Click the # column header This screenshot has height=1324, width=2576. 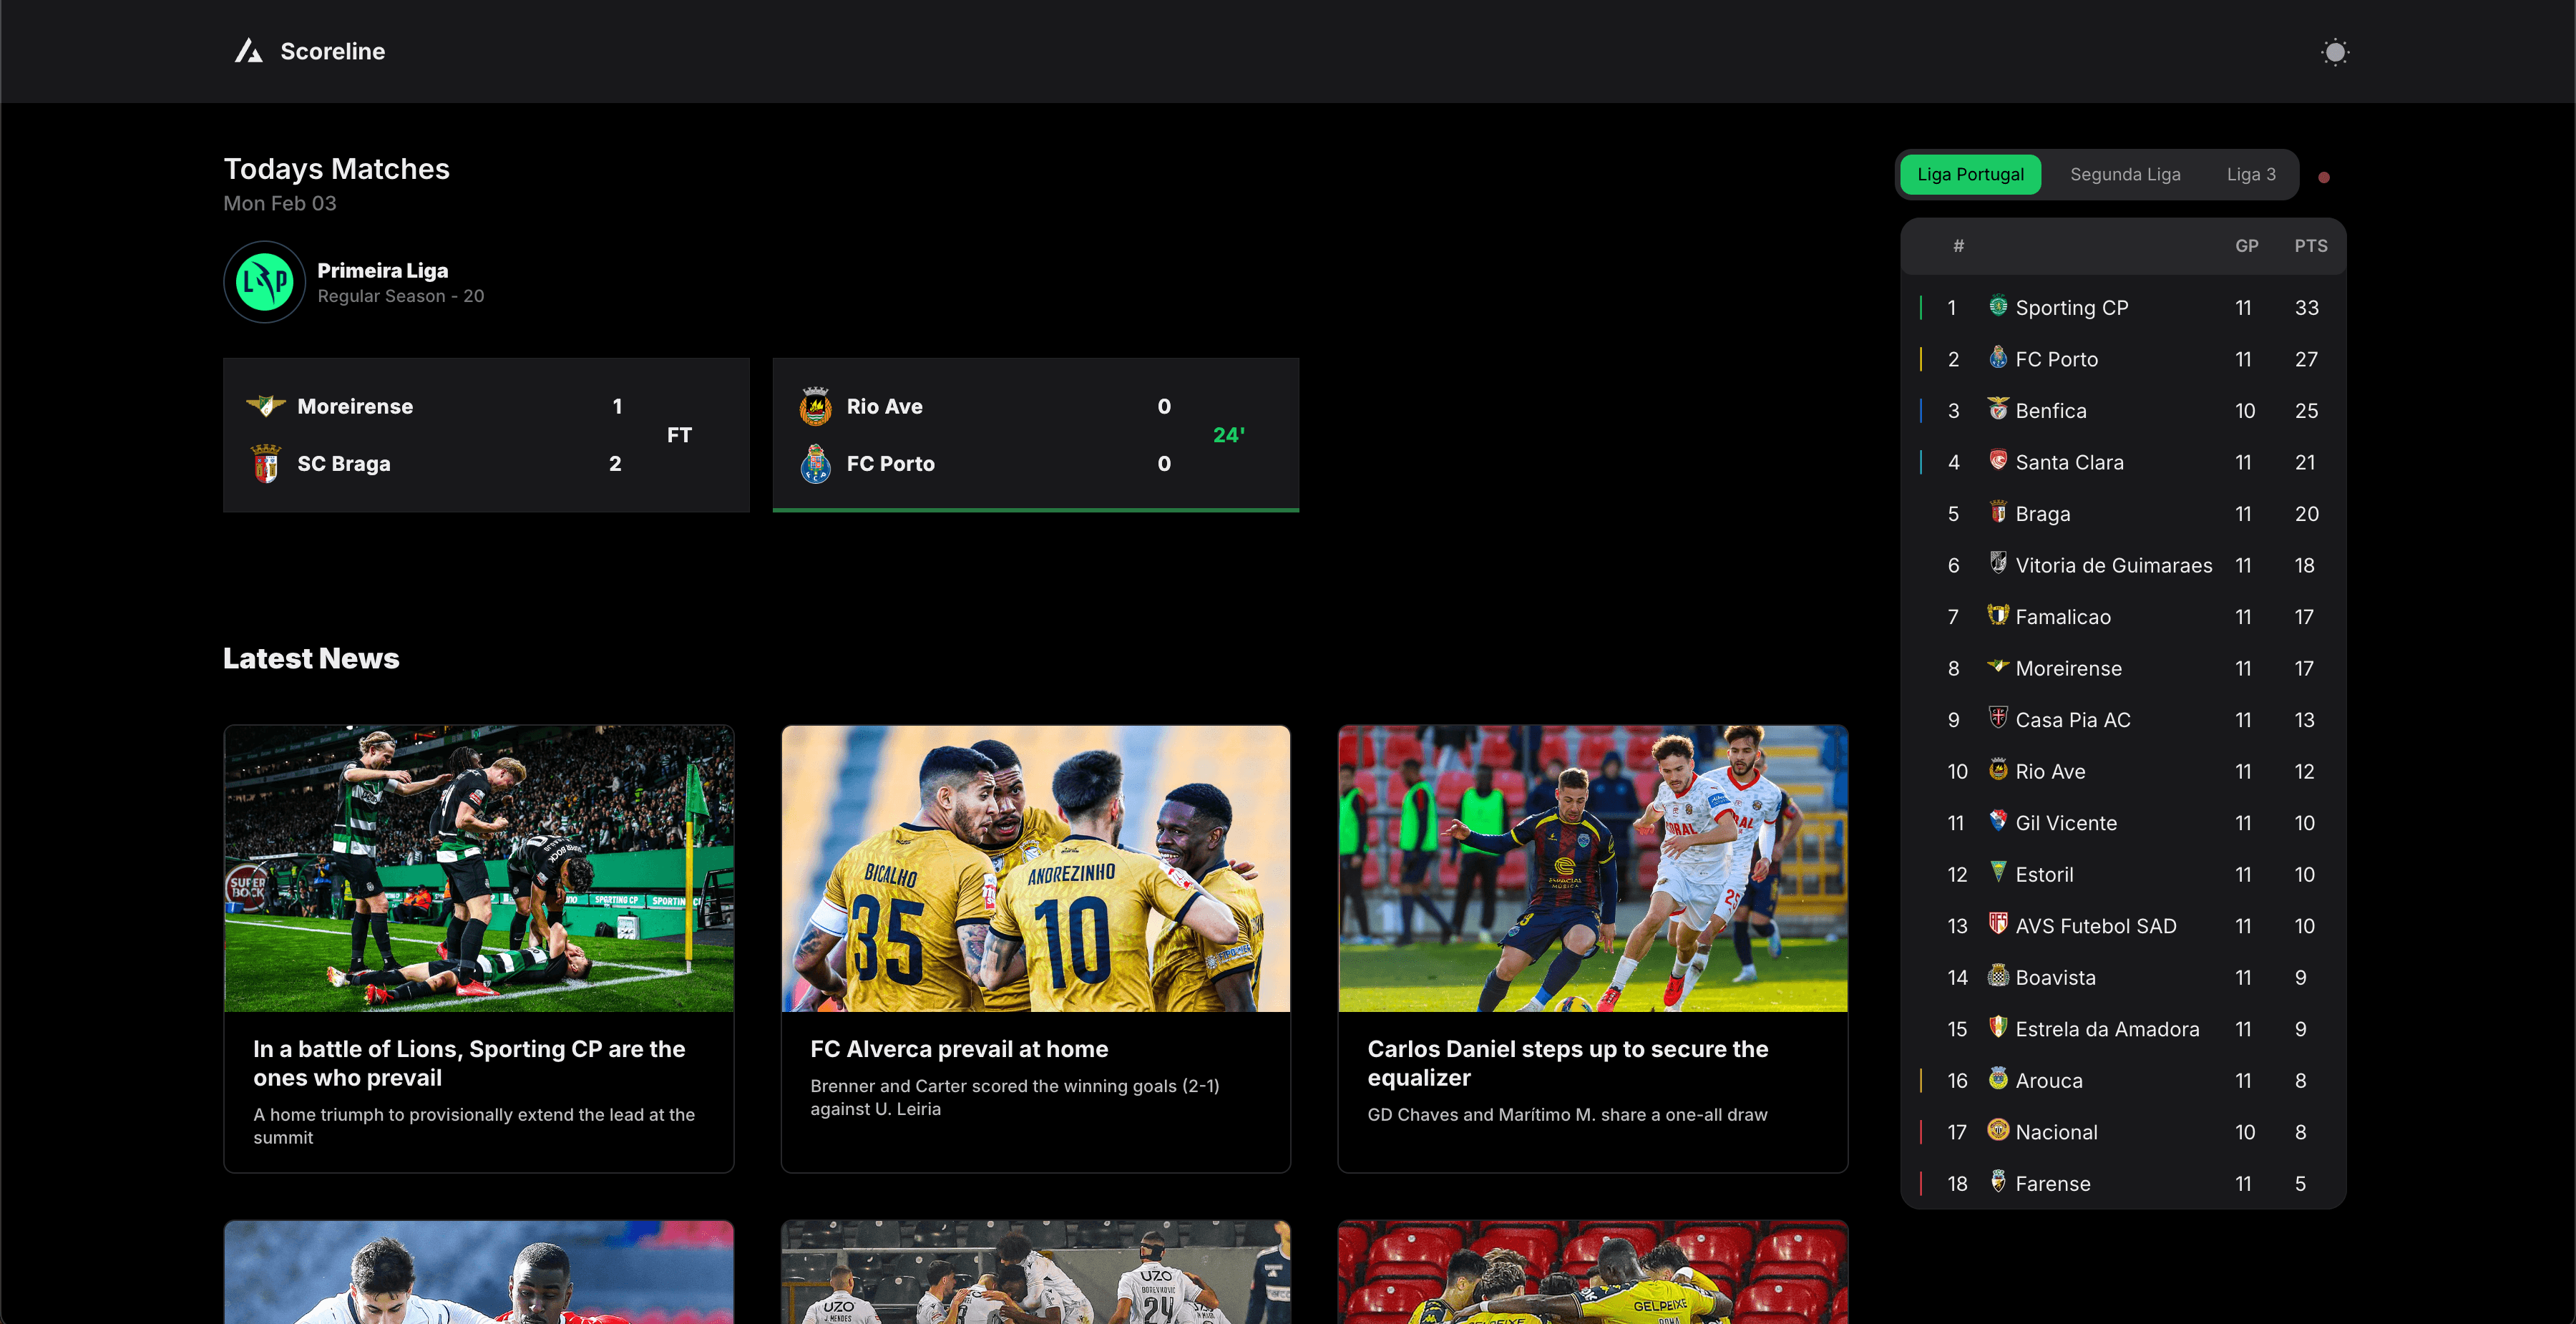[1958, 246]
